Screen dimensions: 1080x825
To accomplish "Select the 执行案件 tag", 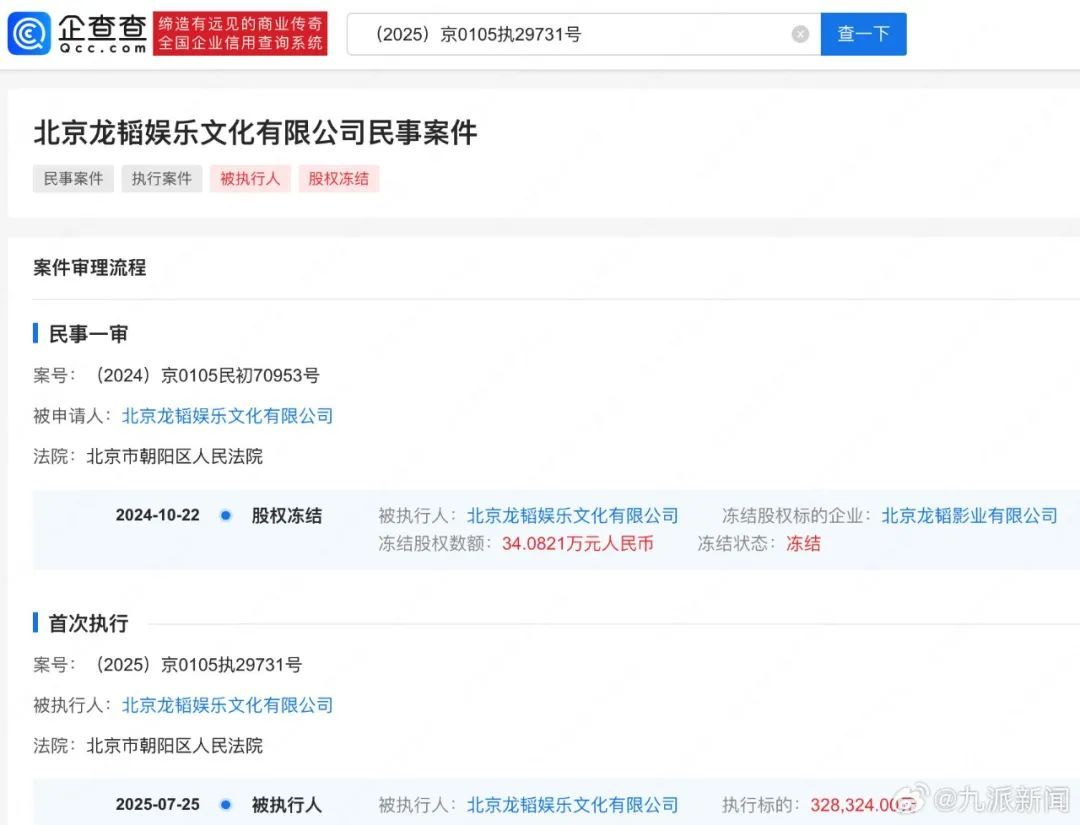I will point(162,179).
